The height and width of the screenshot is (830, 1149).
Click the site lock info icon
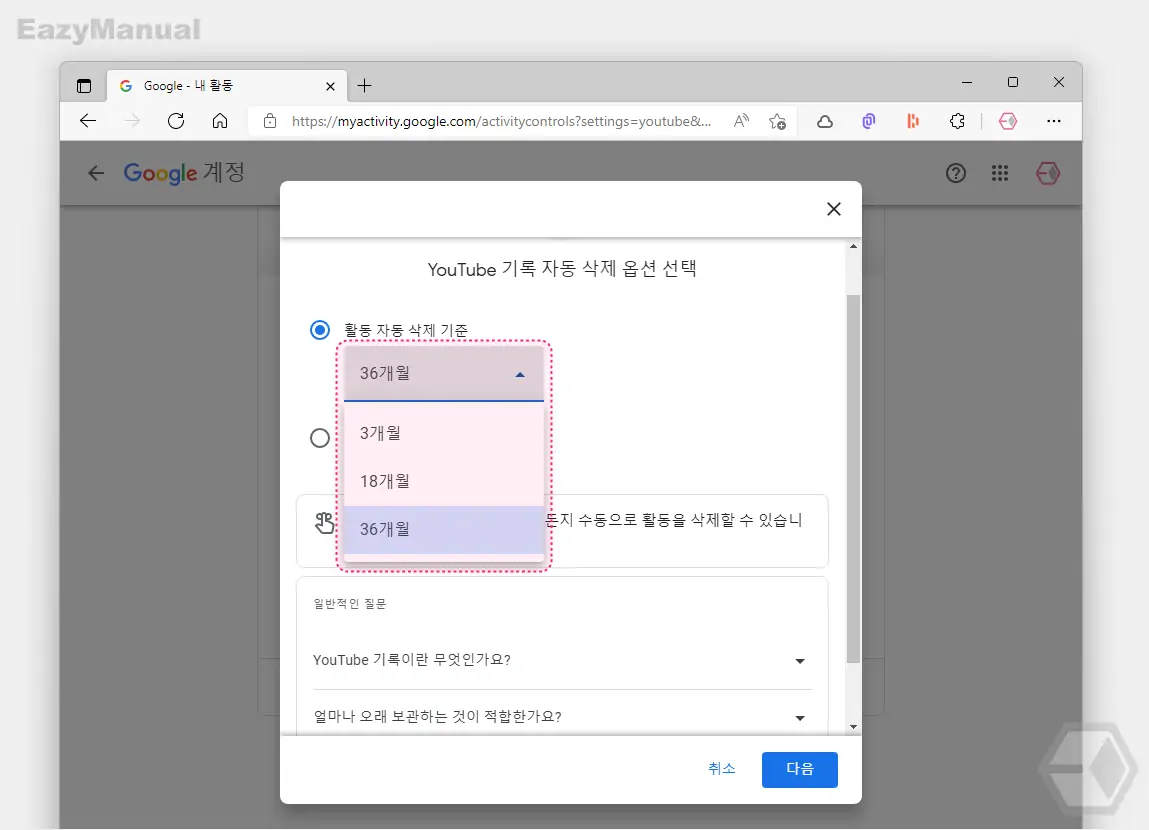(270, 121)
